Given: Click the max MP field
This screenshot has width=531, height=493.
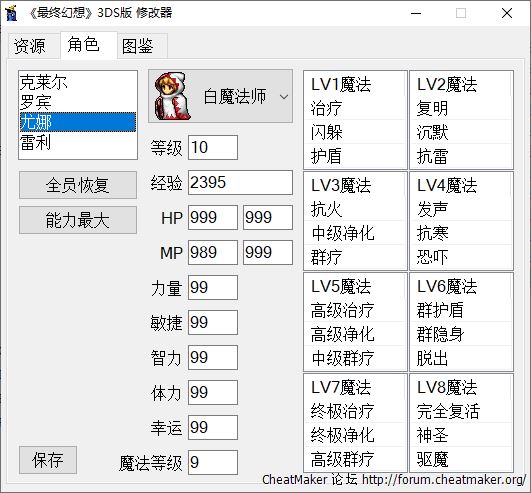Looking at the screenshot, I should [268, 253].
